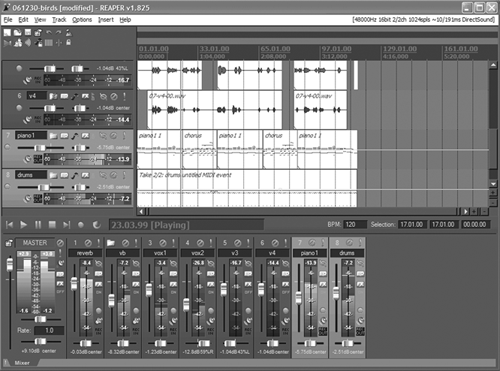Open the Insert menu
This screenshot has height=371, width=500.
[106, 20]
